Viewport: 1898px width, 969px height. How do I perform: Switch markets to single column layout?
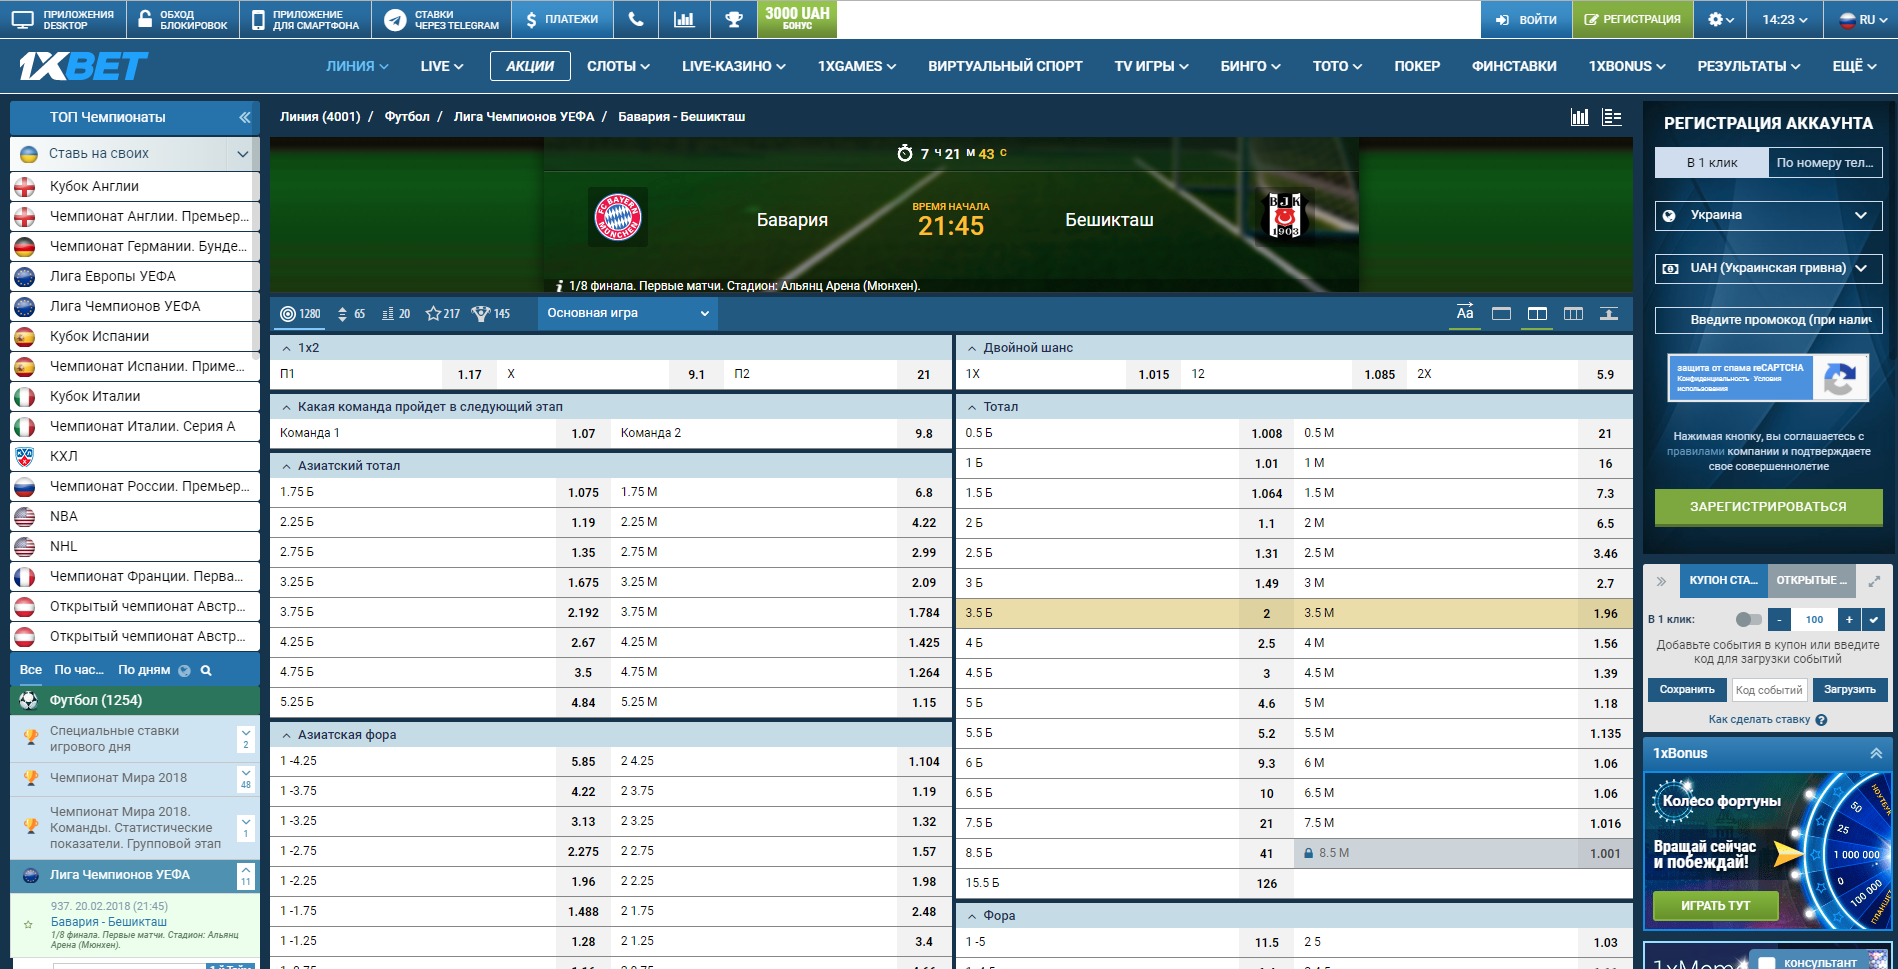(x=1501, y=314)
